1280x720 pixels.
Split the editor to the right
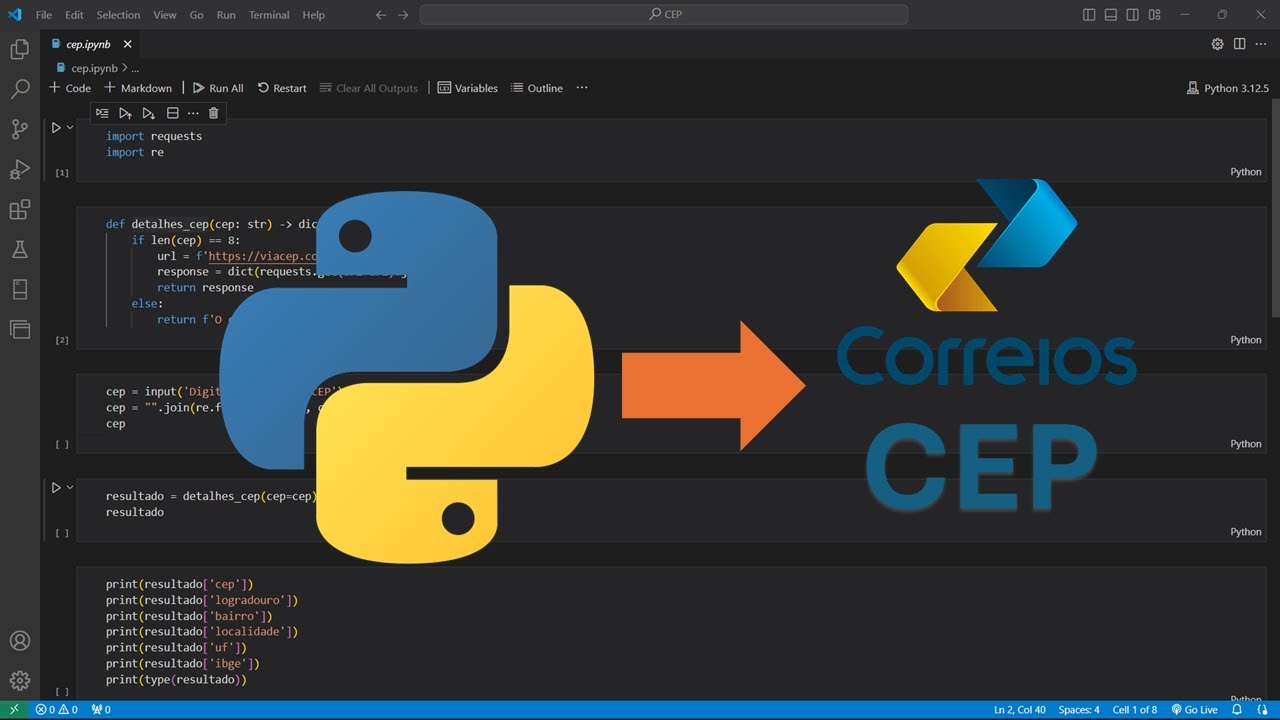coord(1239,44)
